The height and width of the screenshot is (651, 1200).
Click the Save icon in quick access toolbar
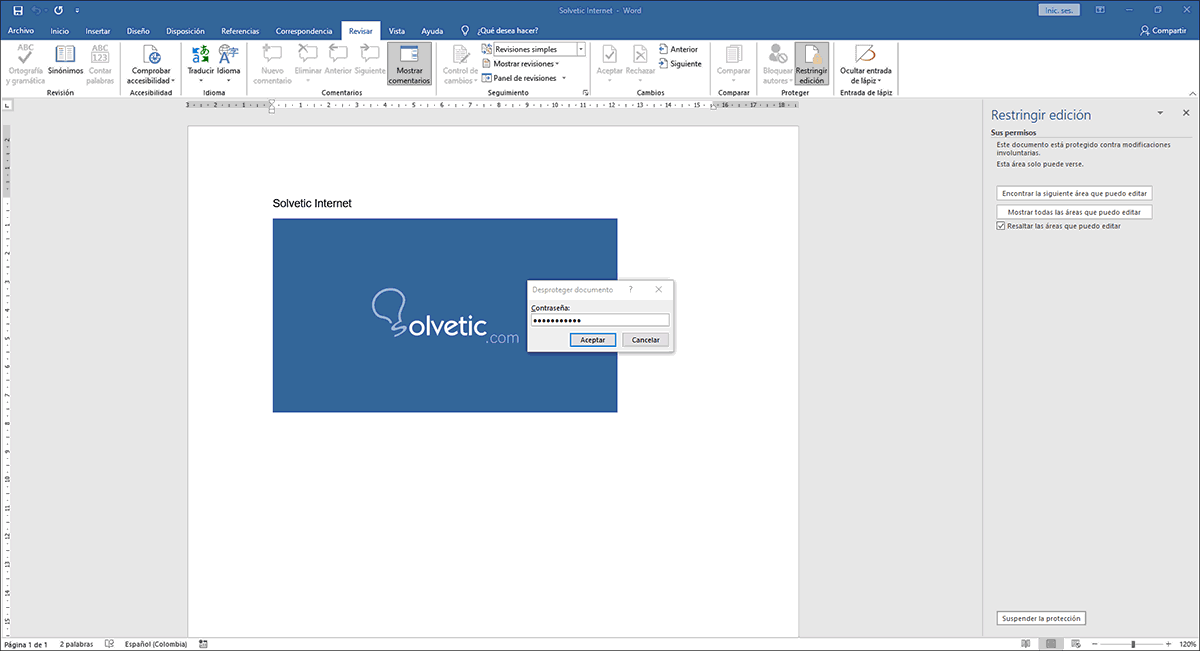pos(18,10)
